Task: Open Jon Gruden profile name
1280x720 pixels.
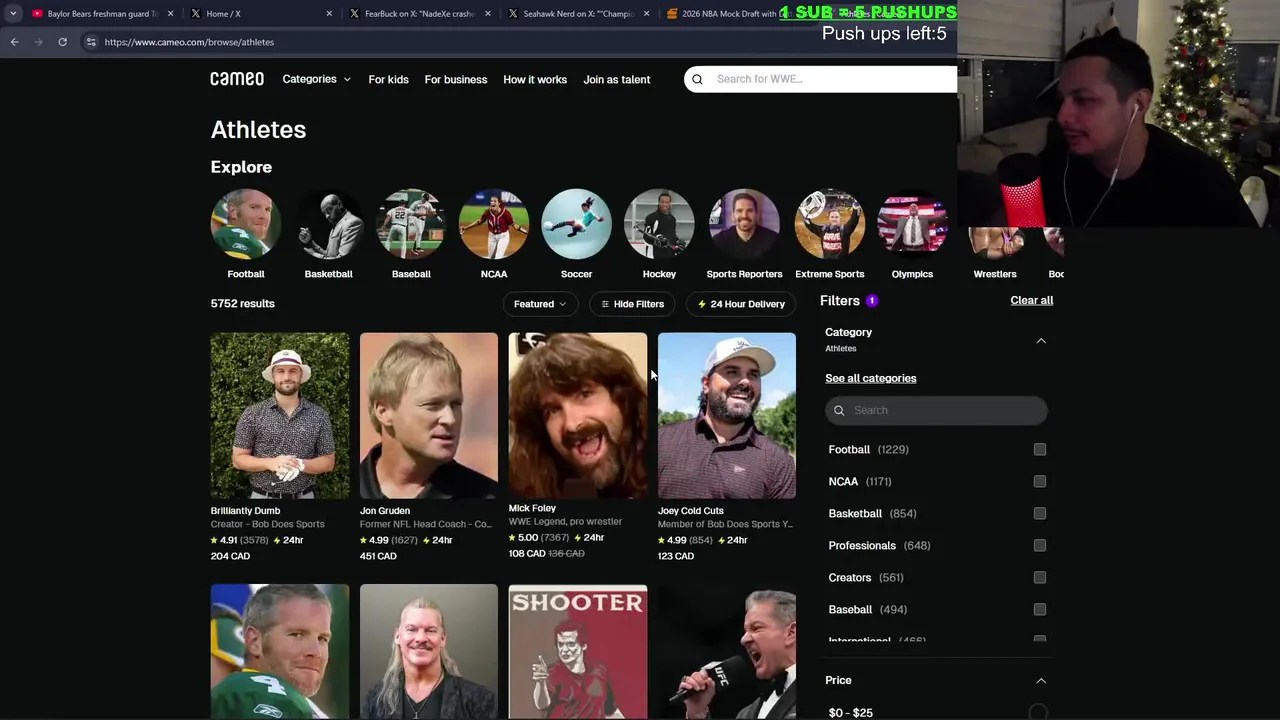Action: tap(385, 511)
